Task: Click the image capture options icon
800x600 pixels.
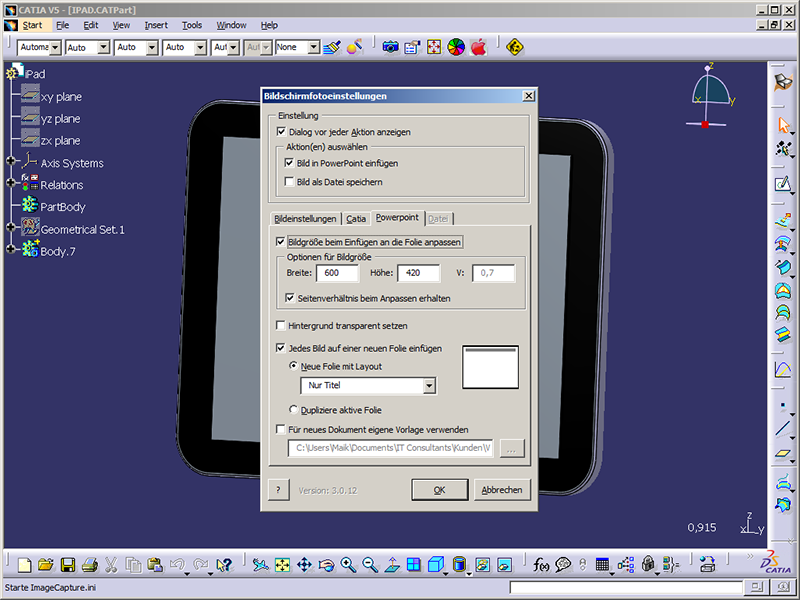Action: [x=412, y=47]
